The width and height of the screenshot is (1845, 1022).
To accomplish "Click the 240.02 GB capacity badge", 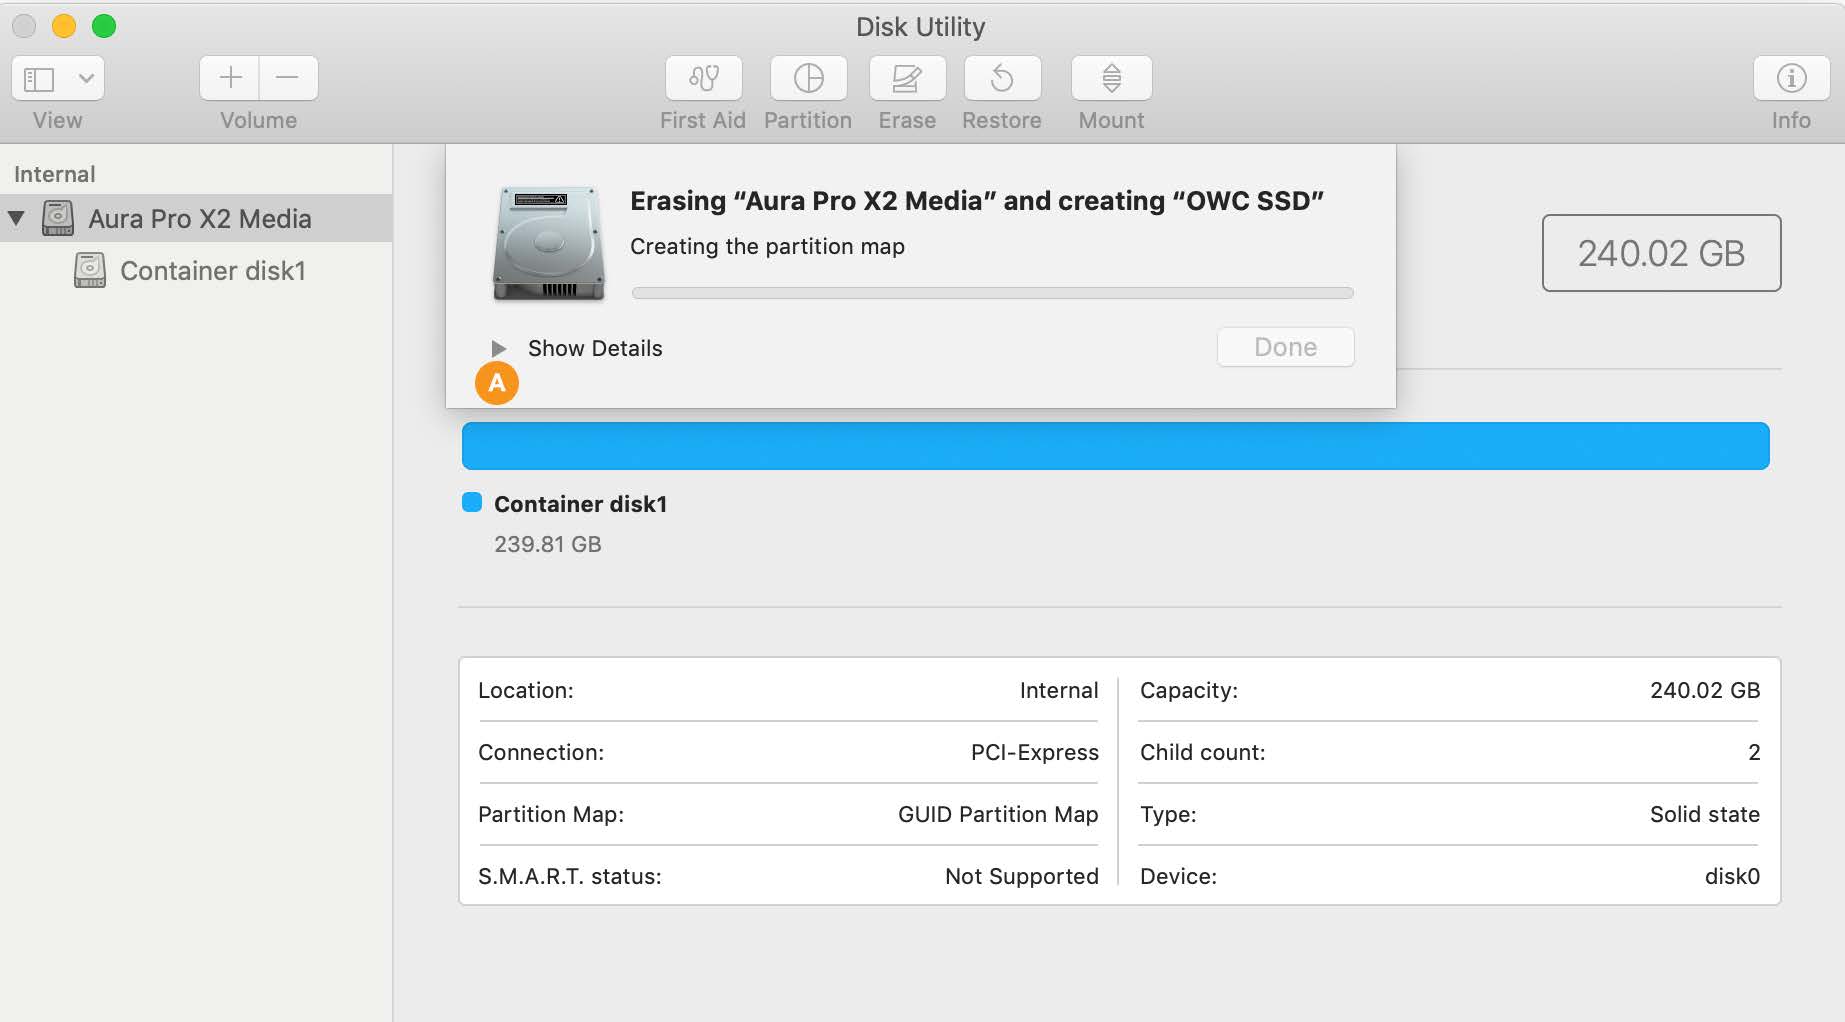I will point(1660,253).
